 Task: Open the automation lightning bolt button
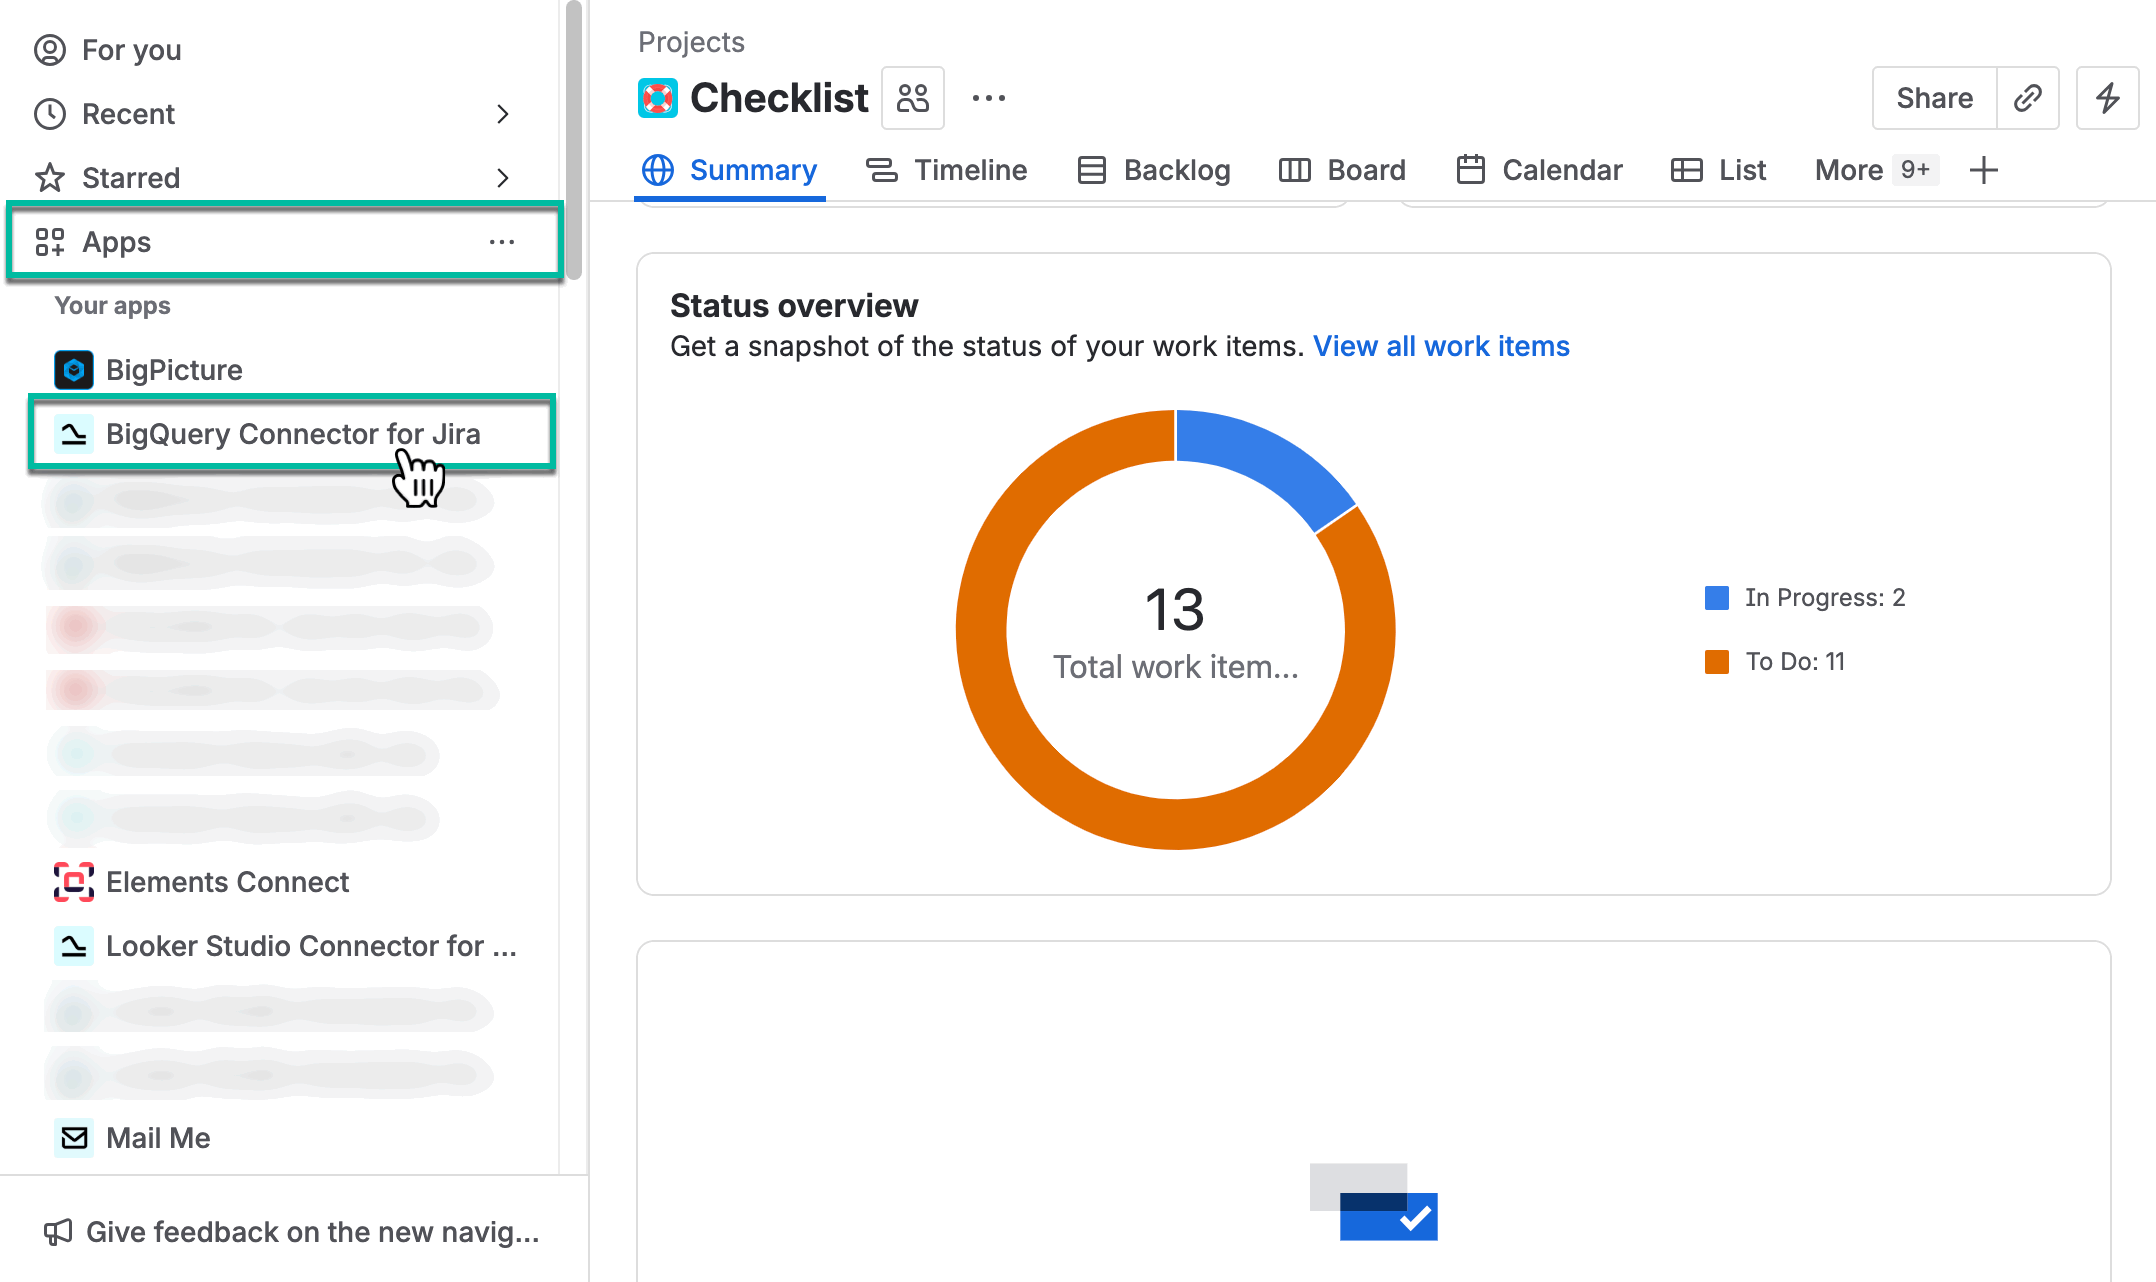(x=2107, y=98)
